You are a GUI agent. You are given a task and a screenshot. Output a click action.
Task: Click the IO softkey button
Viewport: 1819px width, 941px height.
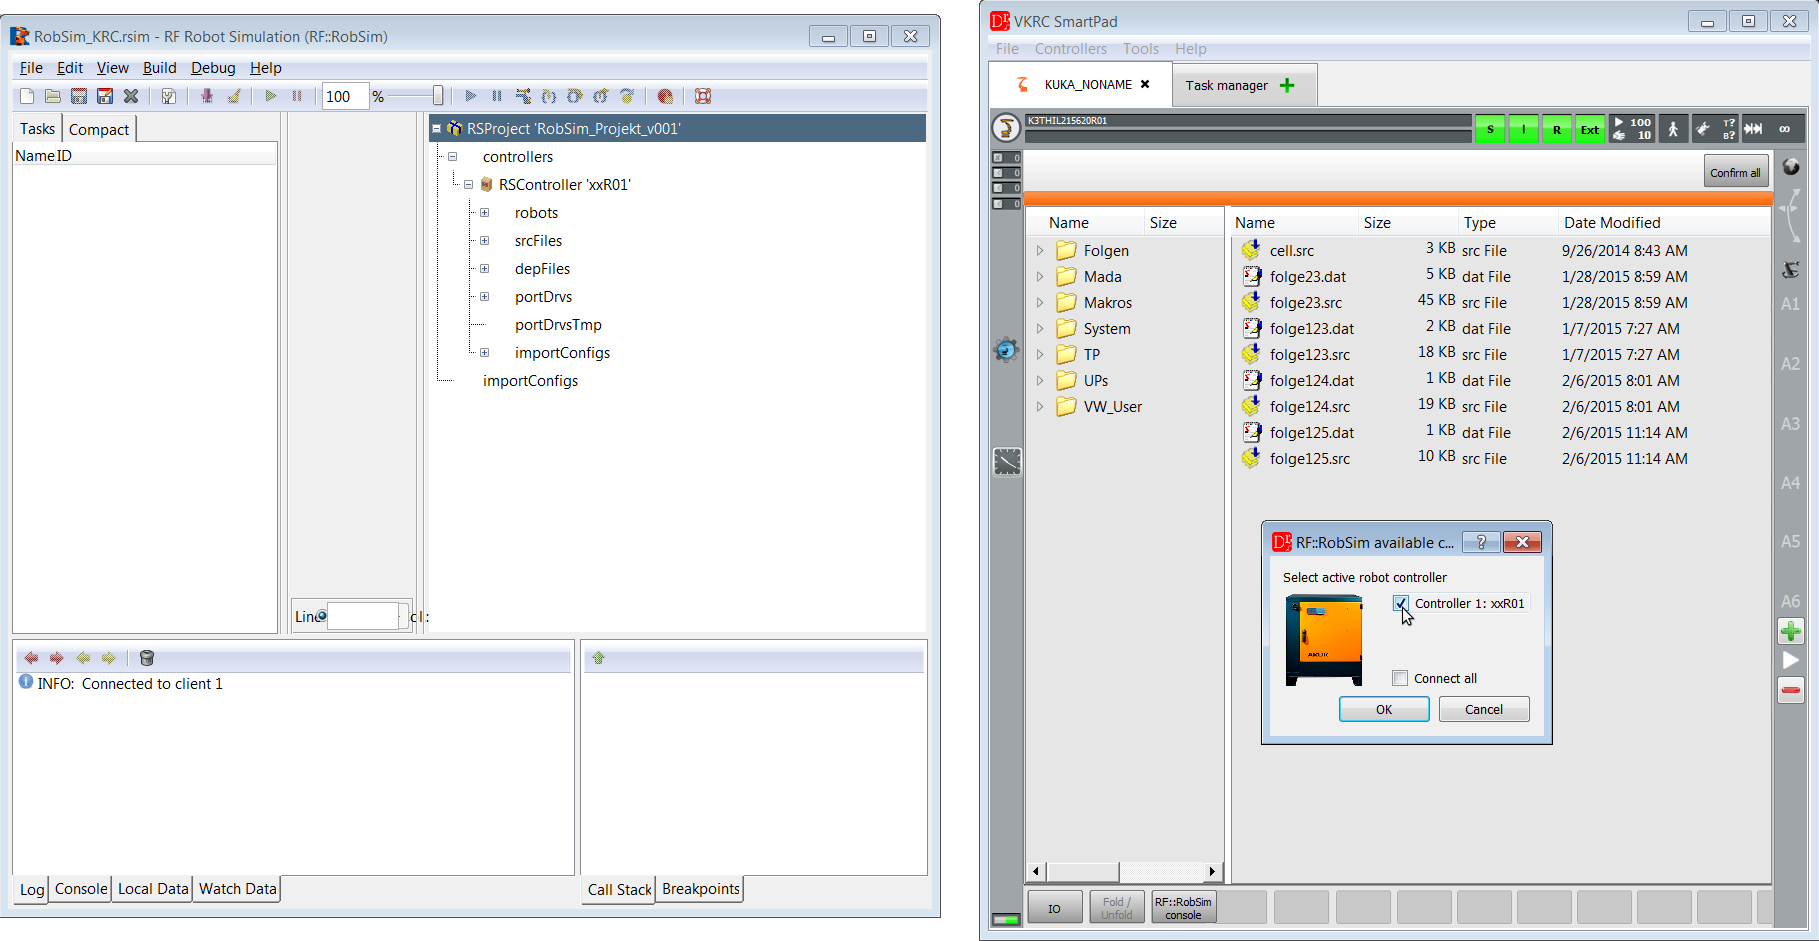pos(1054,908)
